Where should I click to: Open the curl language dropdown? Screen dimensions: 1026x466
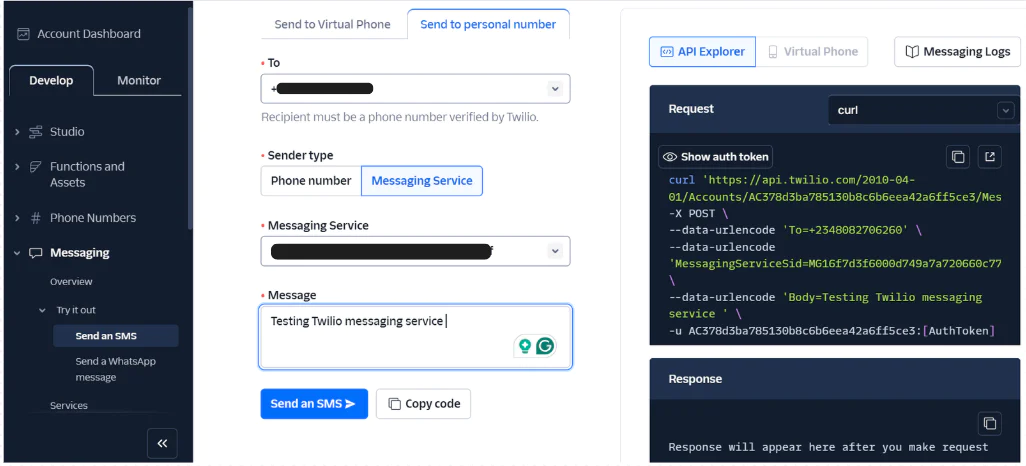tap(1005, 110)
